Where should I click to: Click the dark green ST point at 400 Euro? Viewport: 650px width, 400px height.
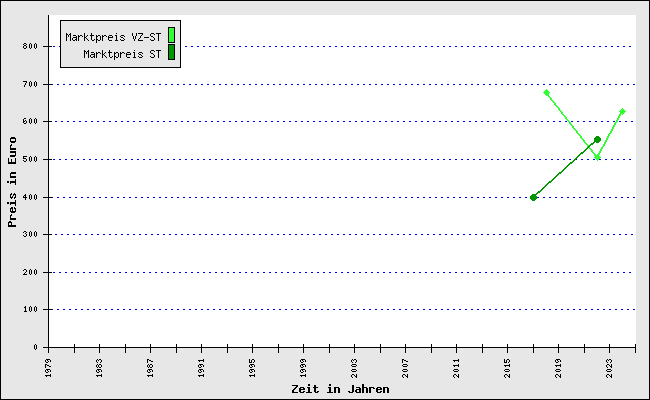point(534,197)
